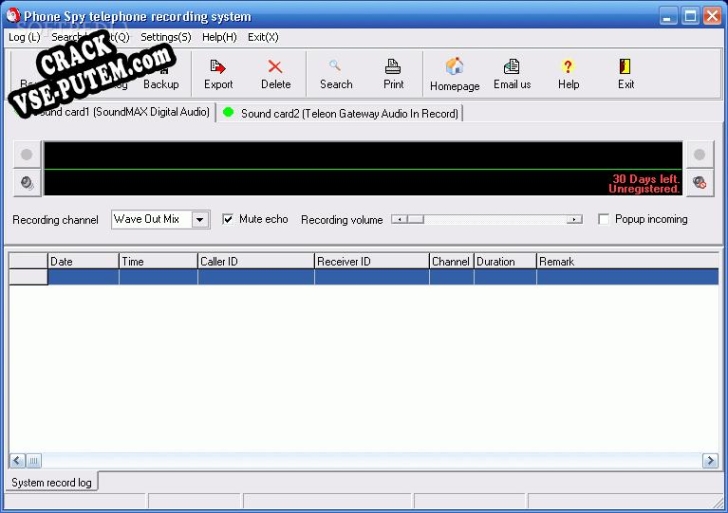Click the Recording volume left arrow
The height and width of the screenshot is (513, 728).
tap(399, 219)
